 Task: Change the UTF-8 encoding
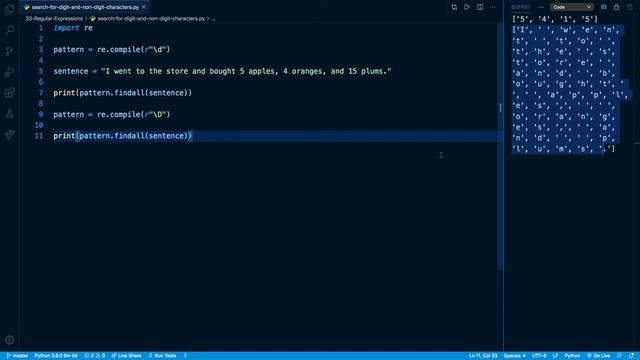(x=539, y=356)
